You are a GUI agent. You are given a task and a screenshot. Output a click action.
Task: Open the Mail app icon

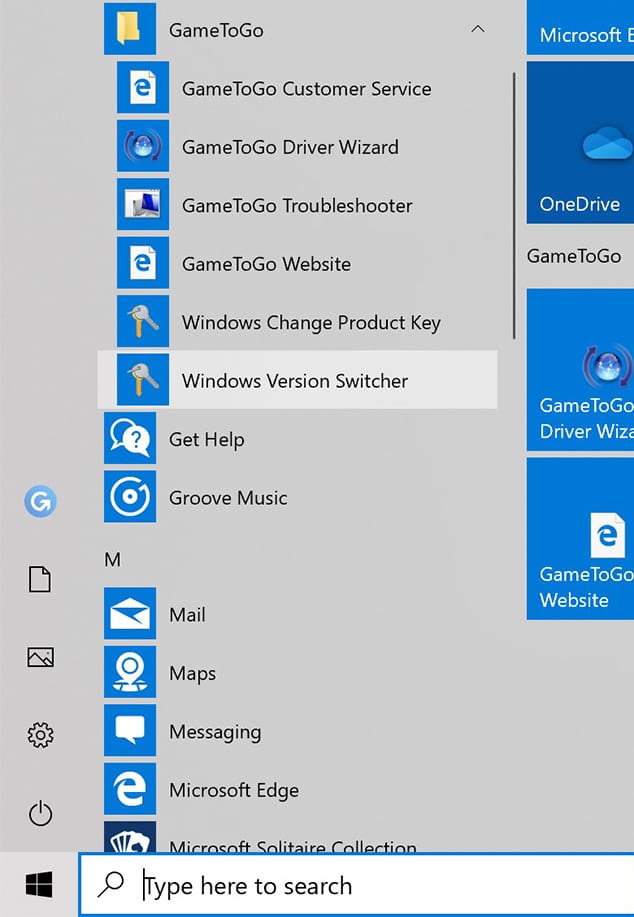click(x=130, y=614)
